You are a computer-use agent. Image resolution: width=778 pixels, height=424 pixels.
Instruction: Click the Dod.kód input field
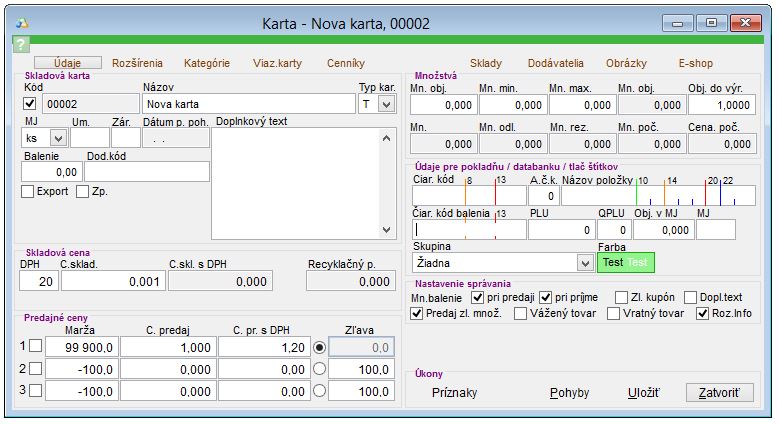(147, 172)
